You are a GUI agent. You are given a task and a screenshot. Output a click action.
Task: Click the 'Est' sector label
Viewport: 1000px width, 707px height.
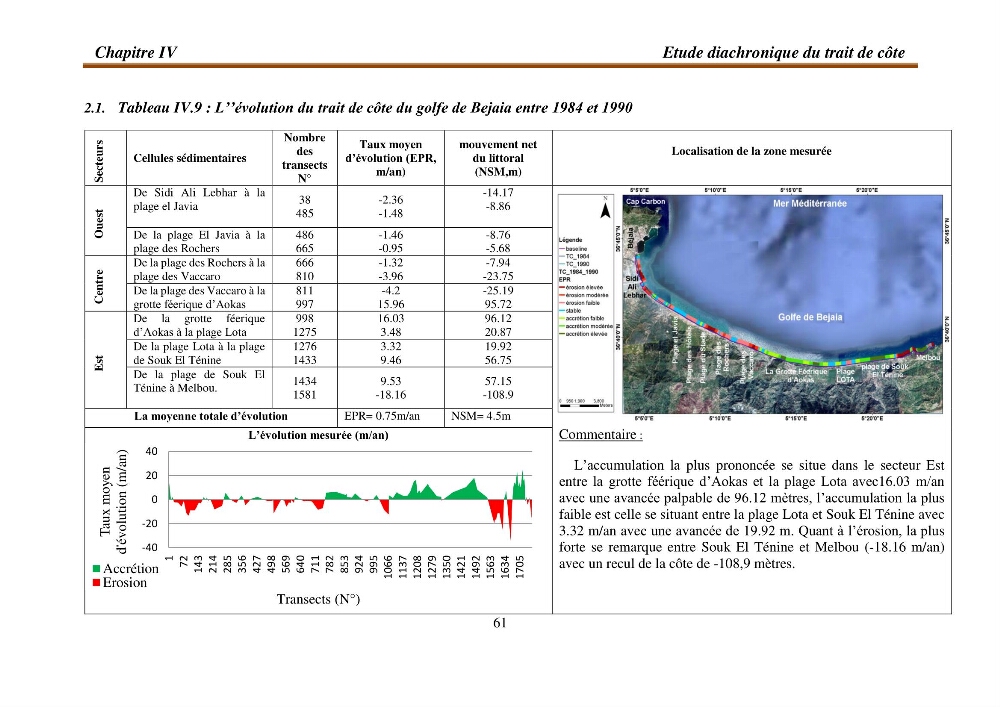click(99, 362)
